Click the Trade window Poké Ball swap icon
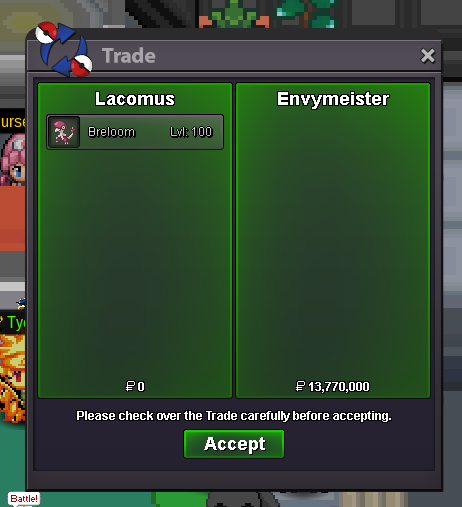This screenshot has height=507, width=462. (64, 49)
